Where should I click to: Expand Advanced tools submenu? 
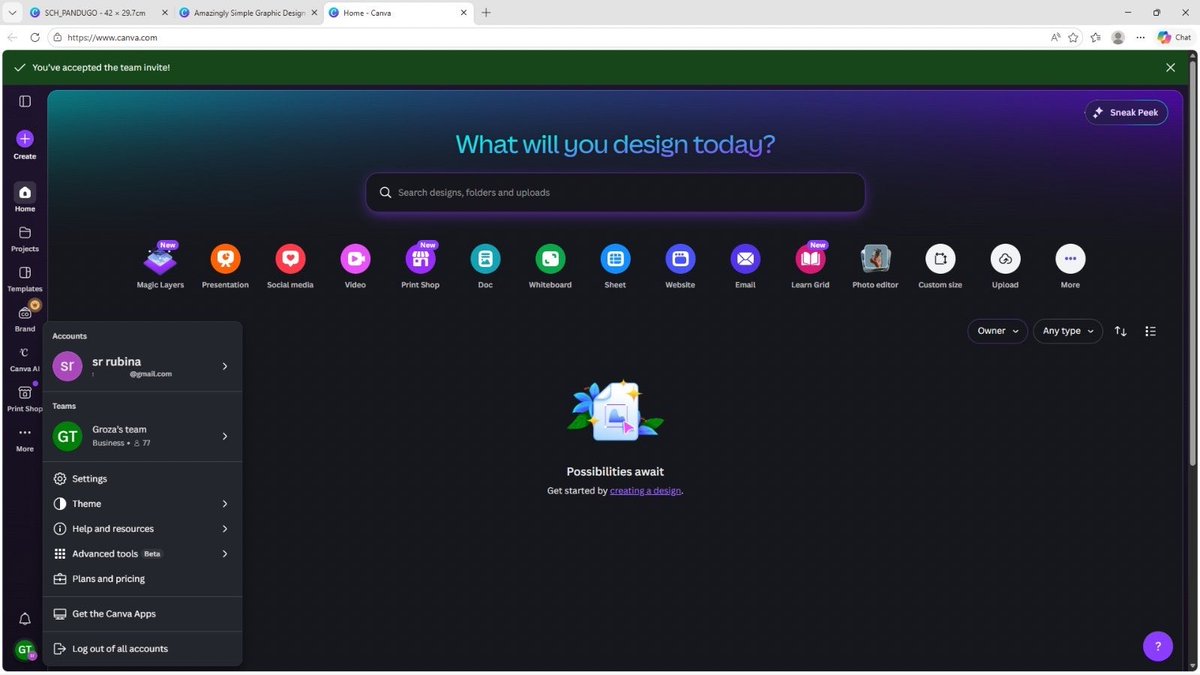point(142,554)
